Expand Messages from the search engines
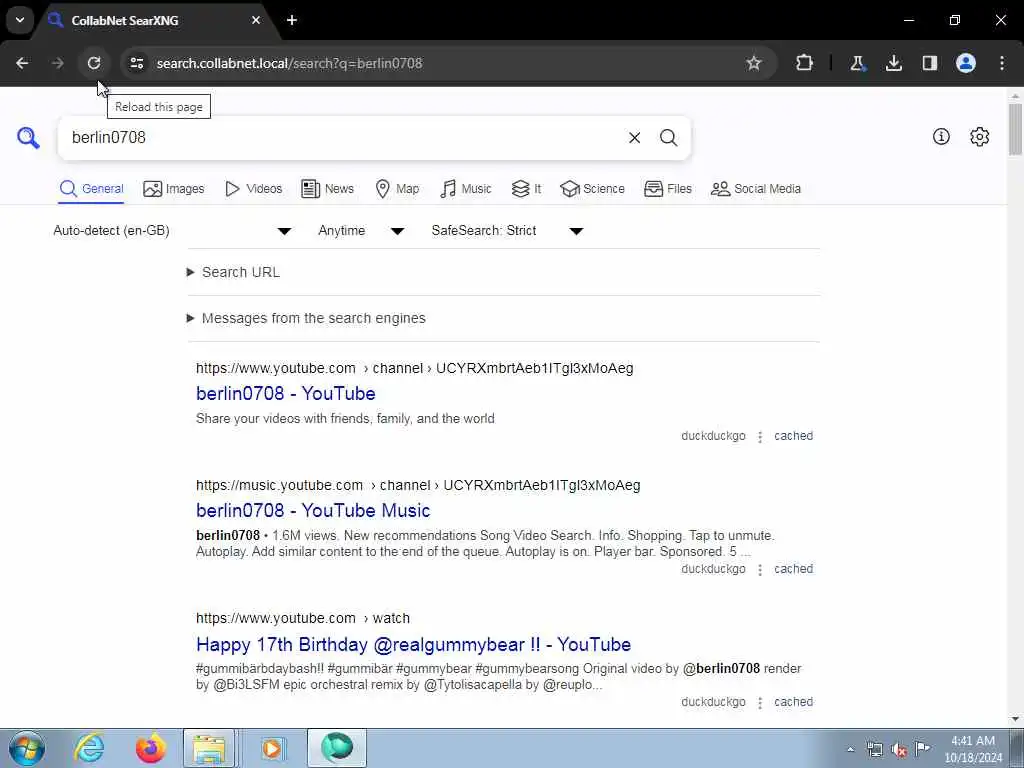 (306, 318)
